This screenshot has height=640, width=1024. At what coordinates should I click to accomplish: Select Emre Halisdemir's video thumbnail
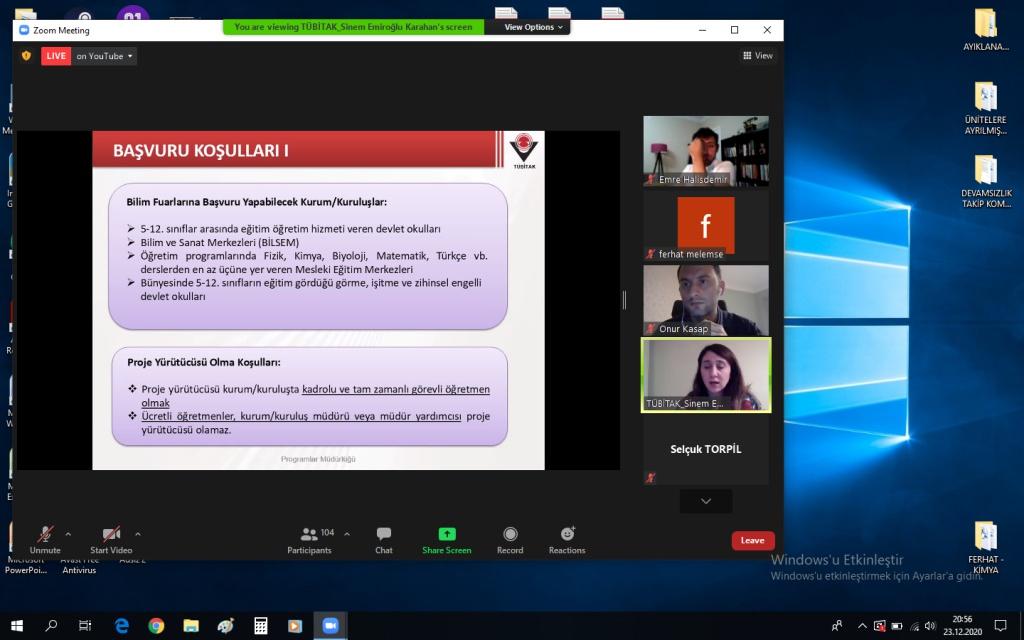pyautogui.click(x=706, y=151)
